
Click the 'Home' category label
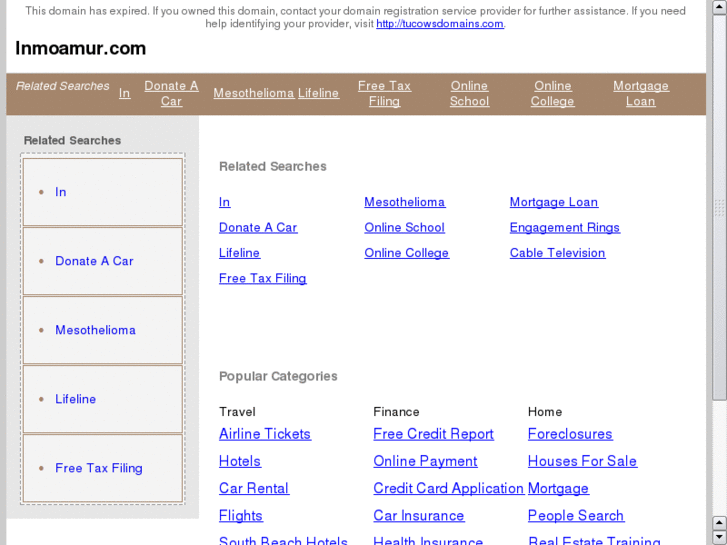point(545,412)
